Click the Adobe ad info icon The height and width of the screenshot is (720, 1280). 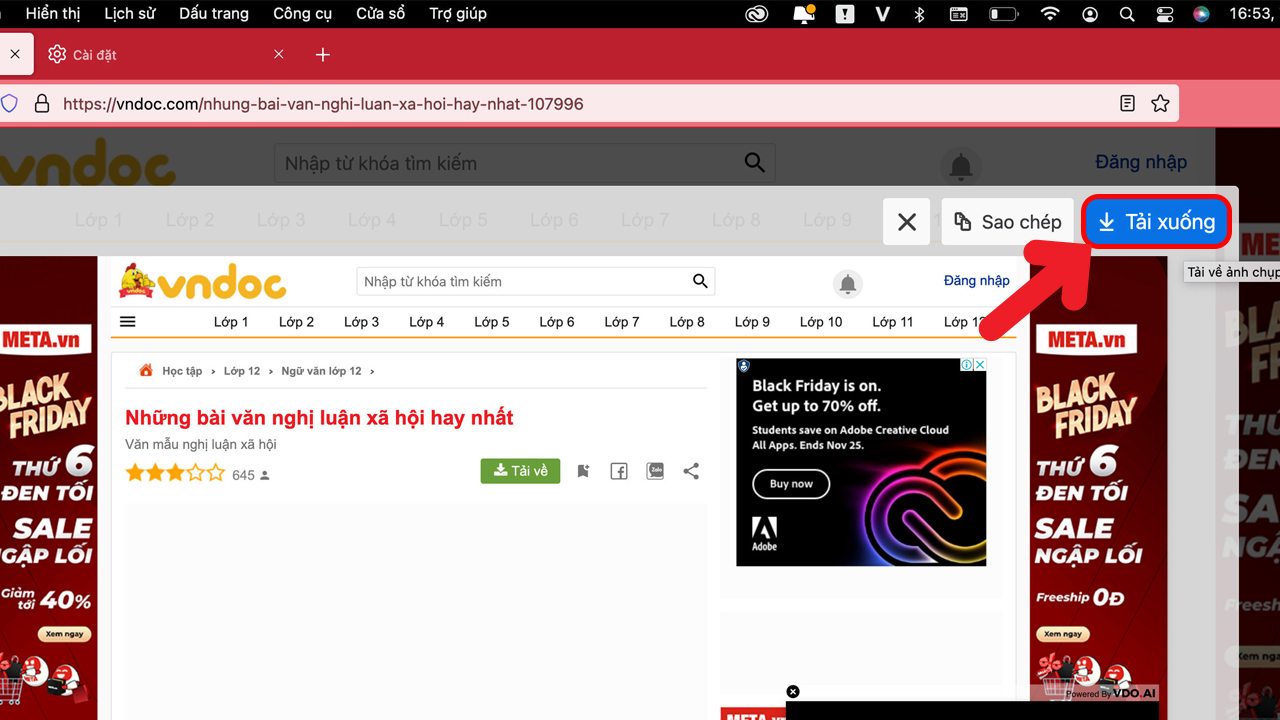click(968, 365)
